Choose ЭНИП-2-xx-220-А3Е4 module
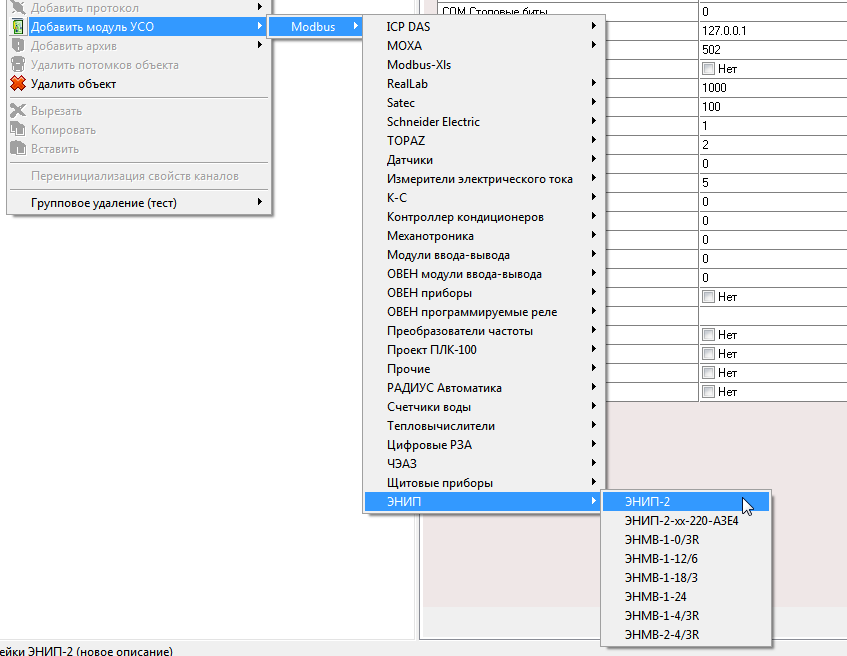 pyautogui.click(x=686, y=520)
